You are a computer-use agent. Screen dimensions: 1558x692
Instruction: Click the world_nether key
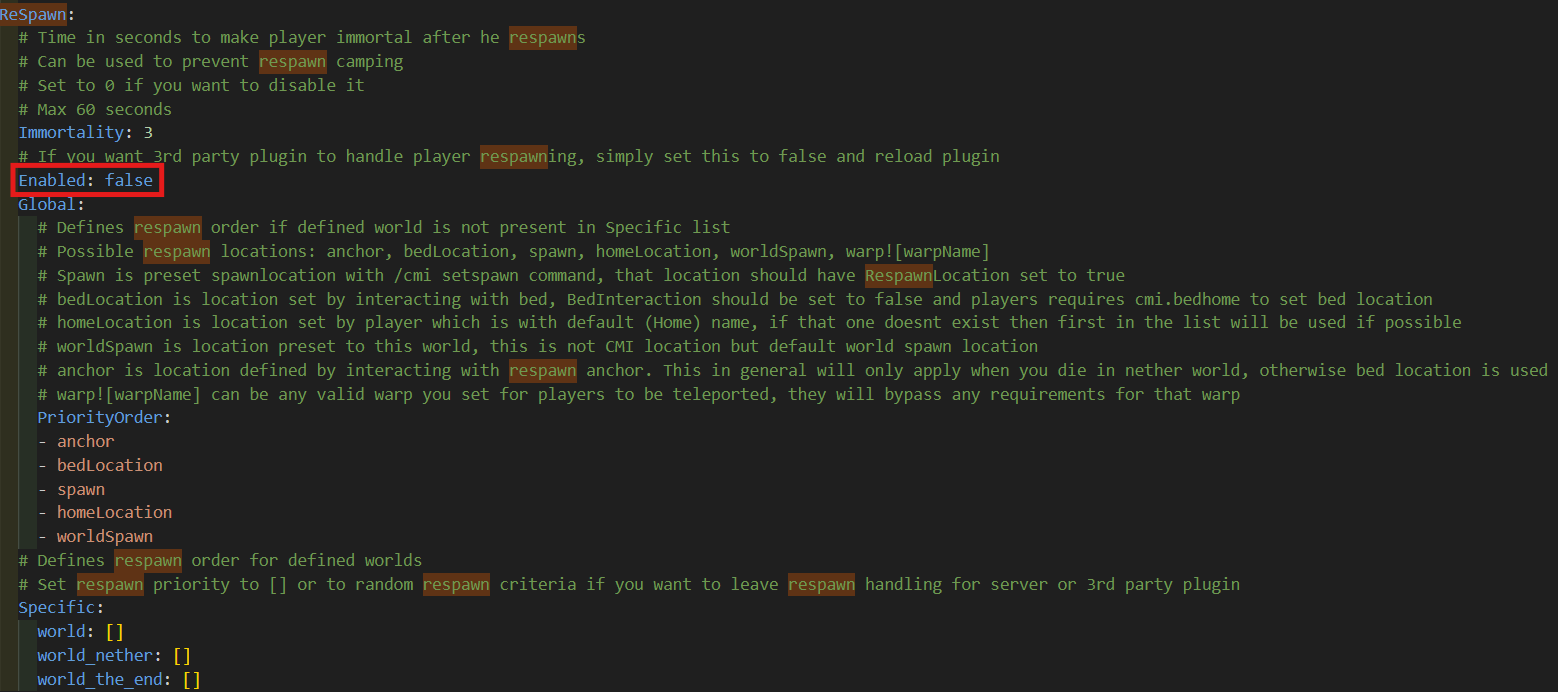tap(95, 656)
